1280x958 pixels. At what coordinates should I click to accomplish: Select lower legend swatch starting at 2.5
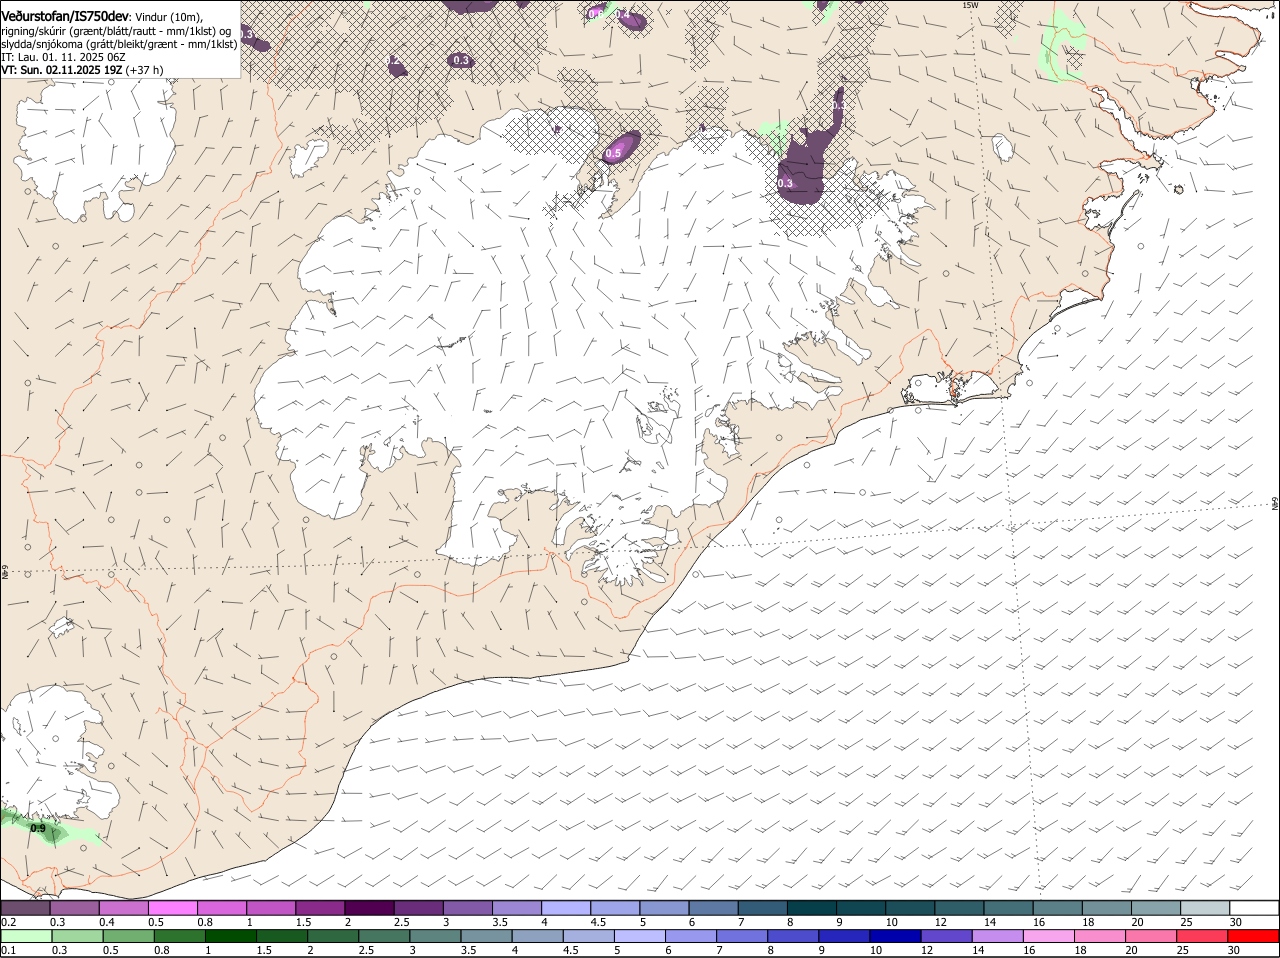pyautogui.click(x=383, y=936)
